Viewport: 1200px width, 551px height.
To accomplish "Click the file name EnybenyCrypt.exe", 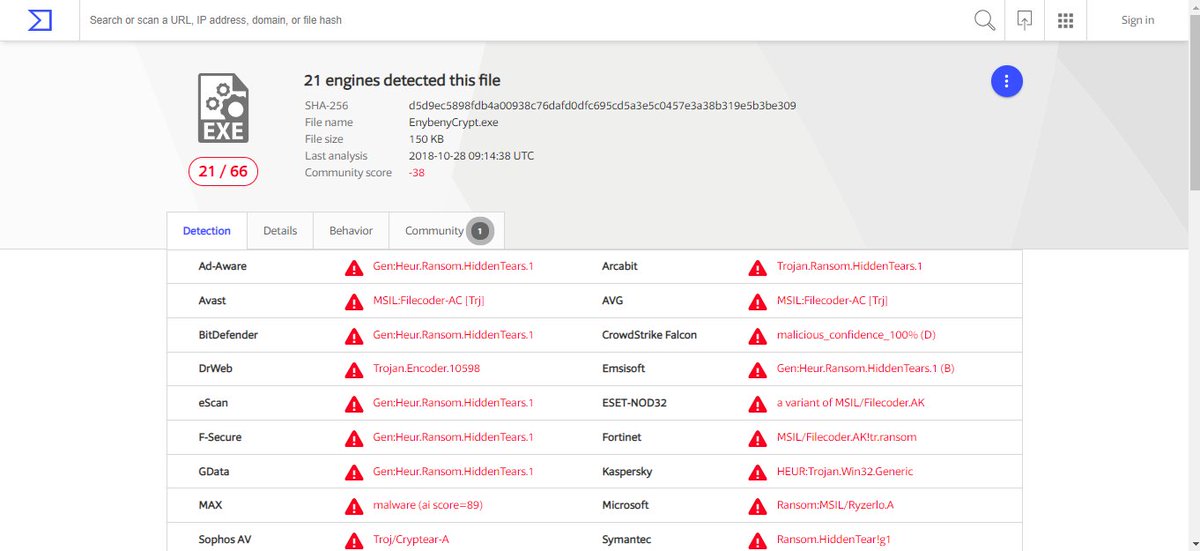I will tap(453, 122).
